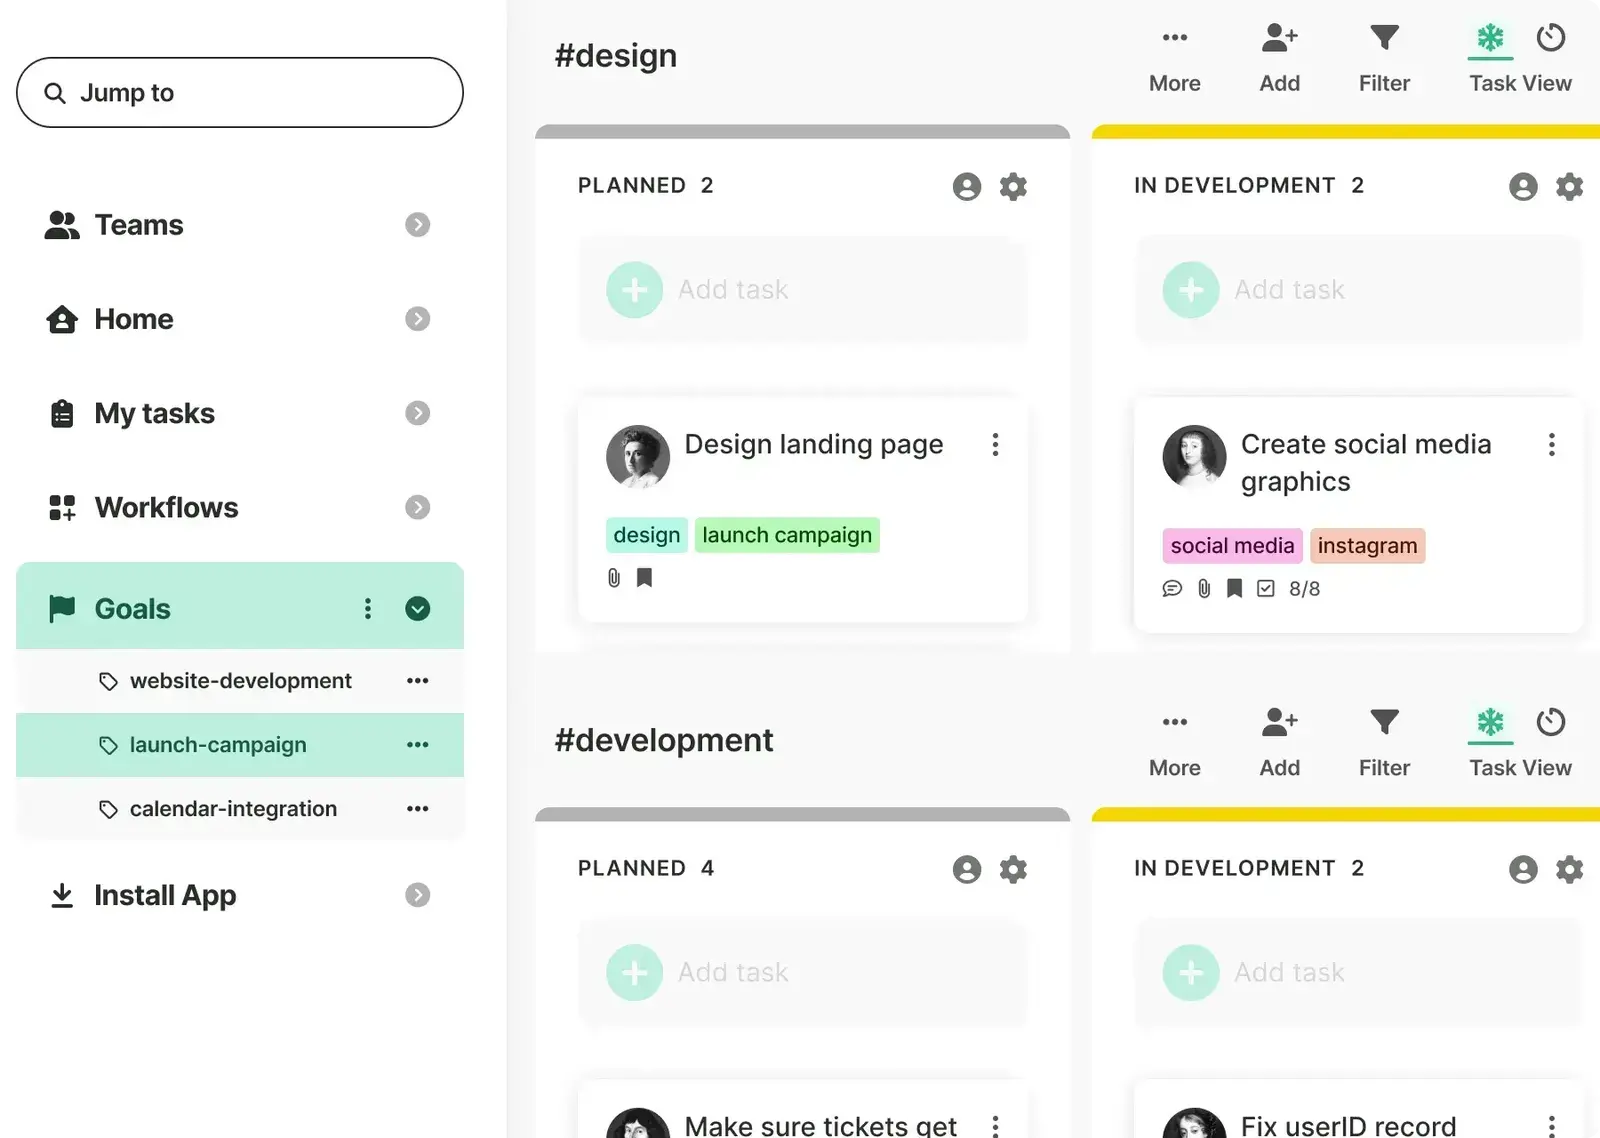This screenshot has width=1600, height=1138.
Task: Open the clock history icon in #design header
Action: (x=1551, y=38)
